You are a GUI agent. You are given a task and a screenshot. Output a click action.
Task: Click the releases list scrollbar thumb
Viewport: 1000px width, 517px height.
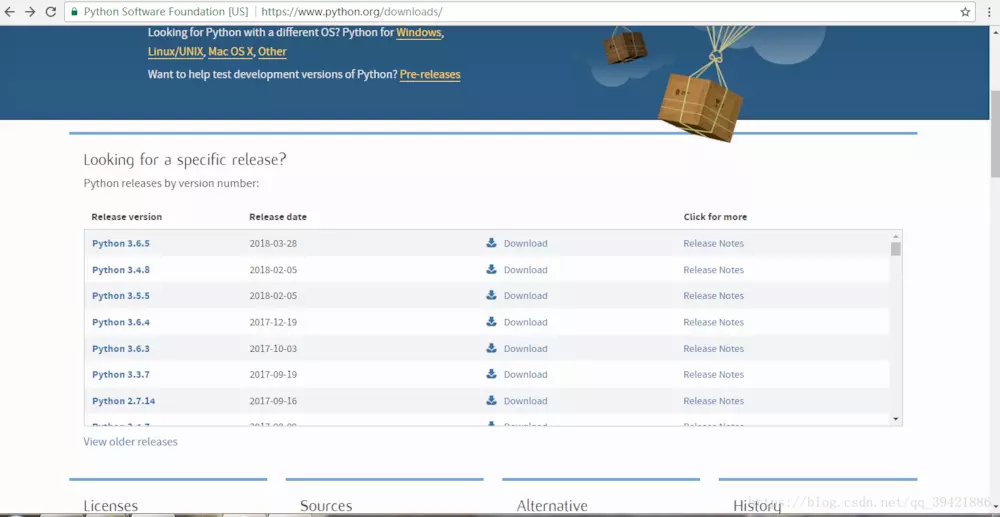click(x=895, y=249)
